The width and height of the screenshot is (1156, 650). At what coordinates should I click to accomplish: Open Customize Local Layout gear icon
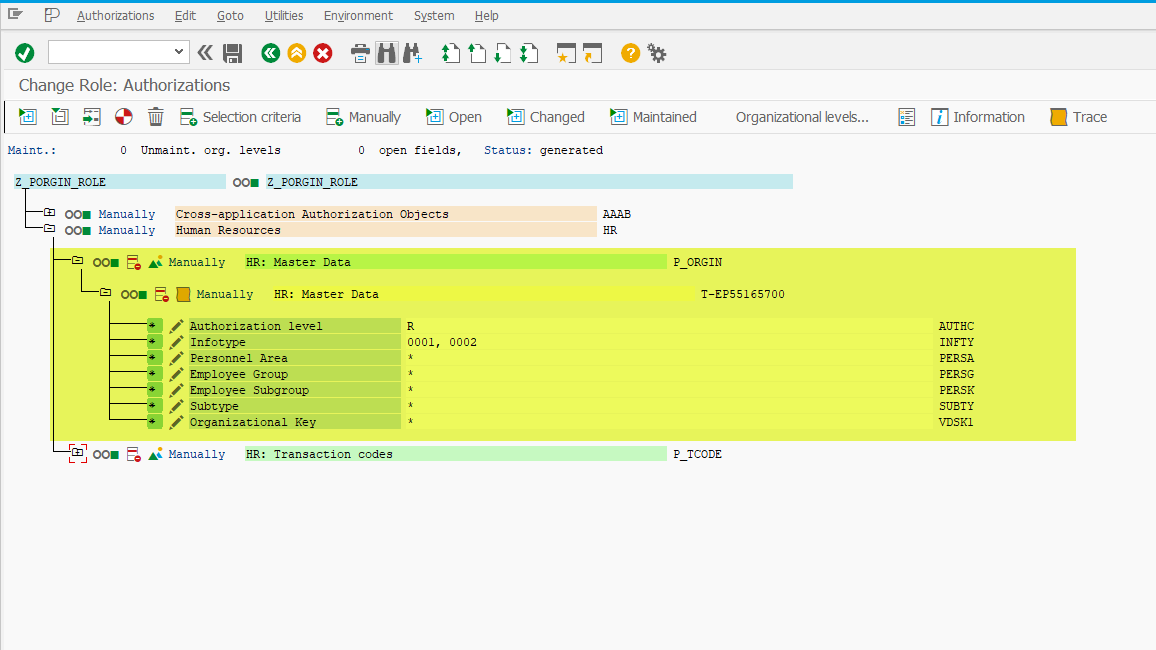pyautogui.click(x=656, y=53)
